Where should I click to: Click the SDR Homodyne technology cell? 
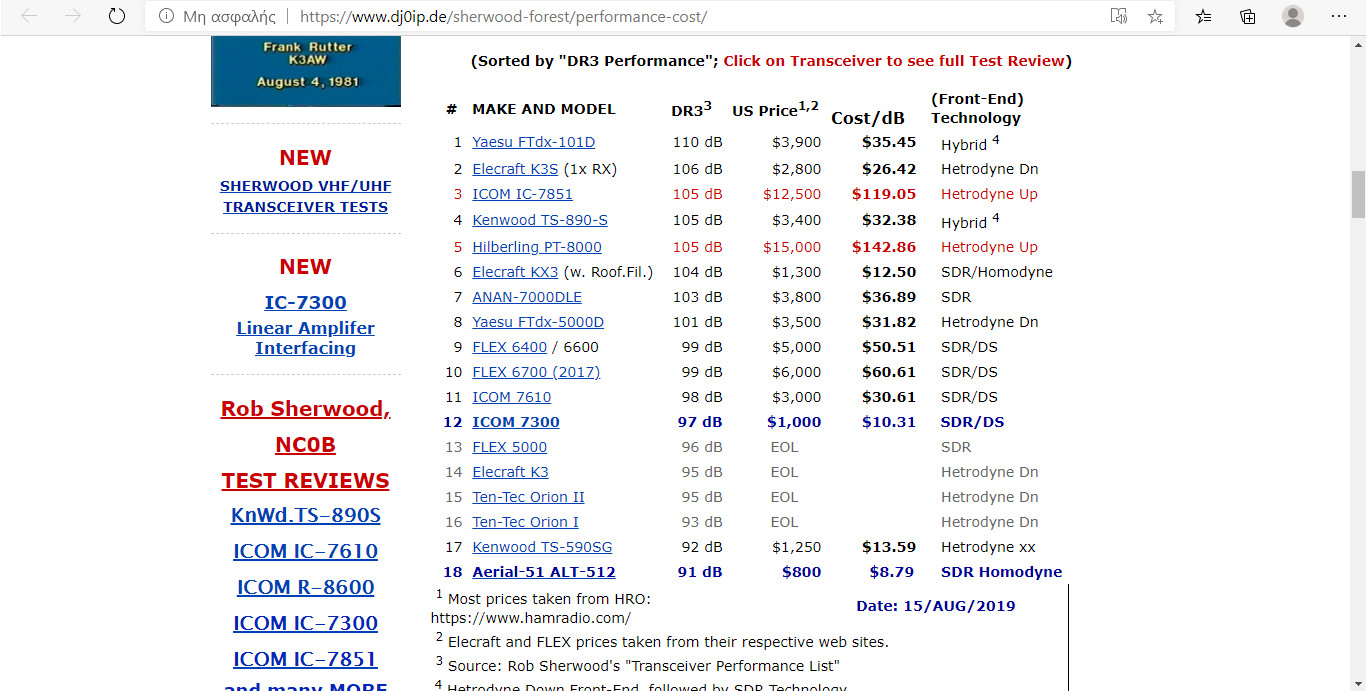click(1001, 572)
